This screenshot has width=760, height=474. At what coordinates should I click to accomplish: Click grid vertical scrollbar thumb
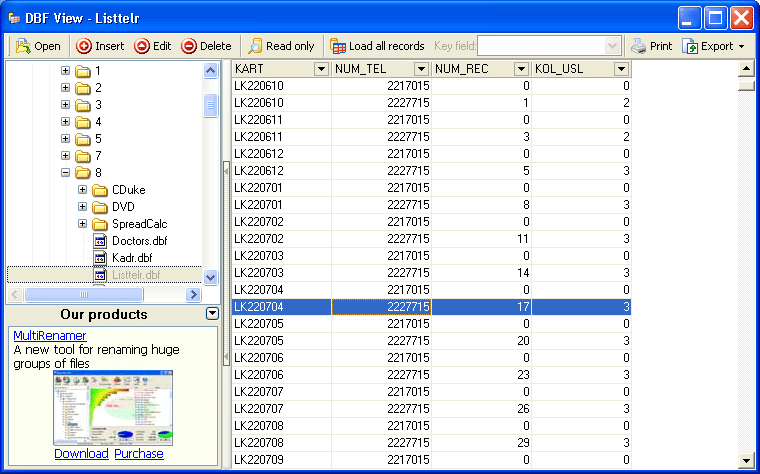pyautogui.click(x=746, y=86)
